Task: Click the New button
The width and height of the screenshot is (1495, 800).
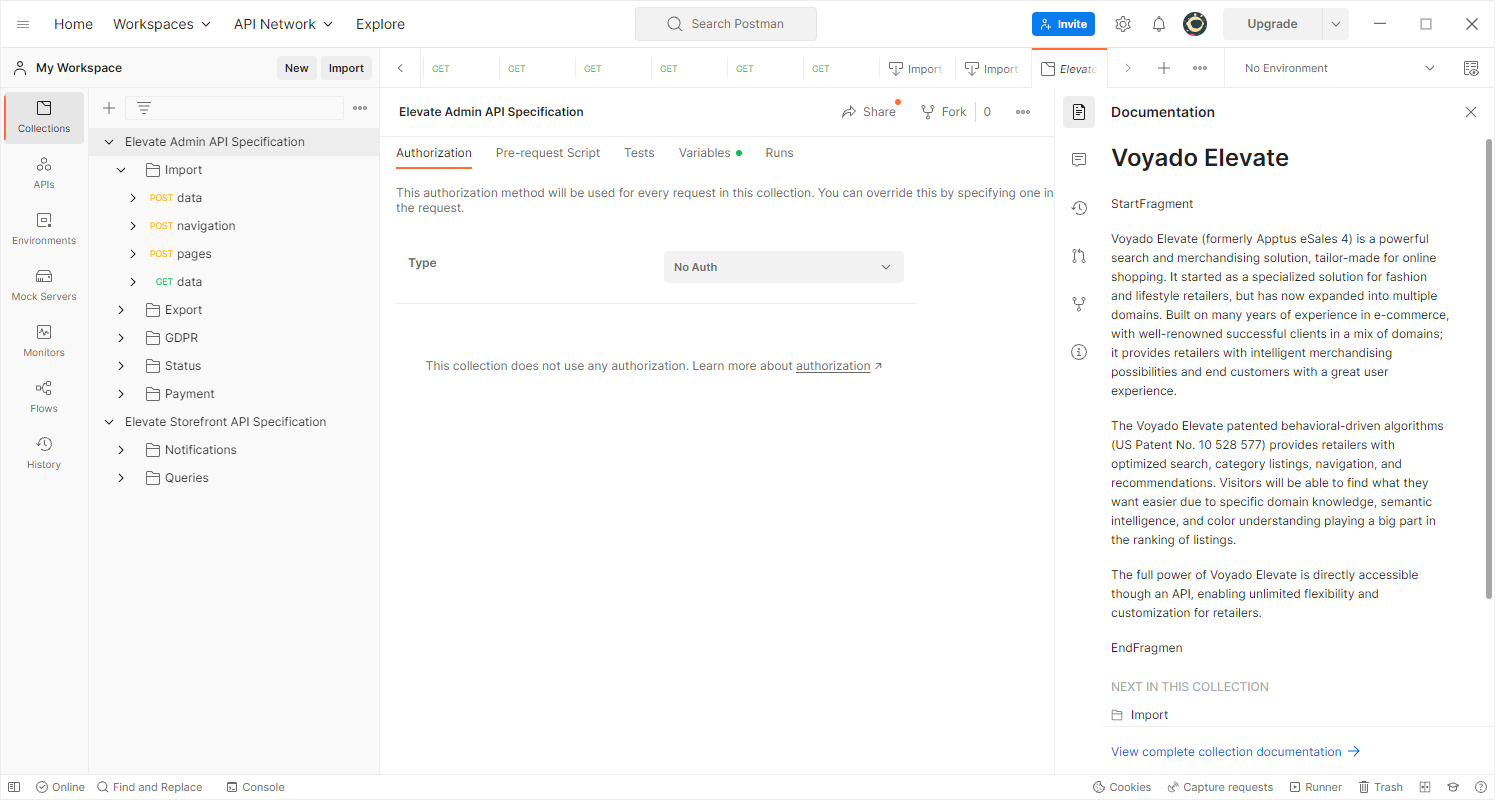Action: tap(297, 68)
